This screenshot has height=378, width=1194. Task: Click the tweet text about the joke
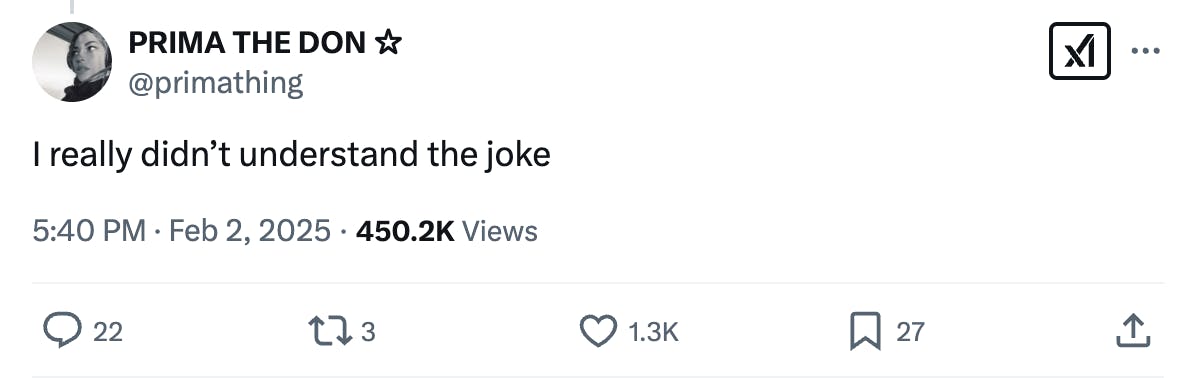pos(291,155)
